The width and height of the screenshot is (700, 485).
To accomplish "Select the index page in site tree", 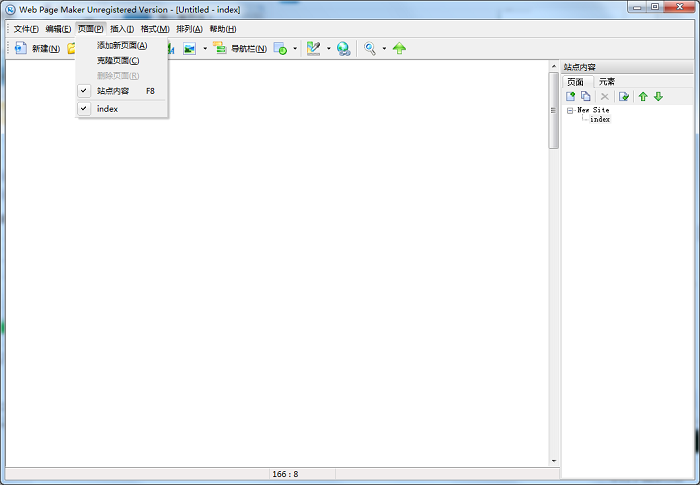I will tap(600, 119).
